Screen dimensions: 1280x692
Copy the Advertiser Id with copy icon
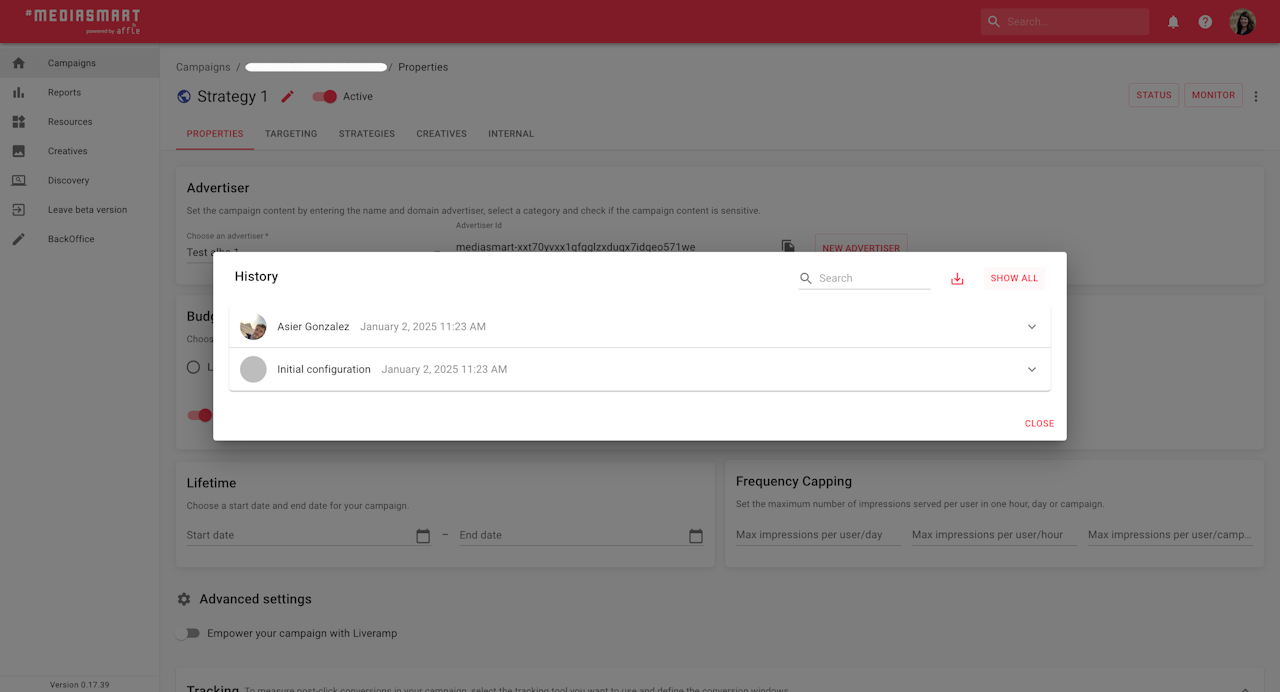[x=788, y=246]
